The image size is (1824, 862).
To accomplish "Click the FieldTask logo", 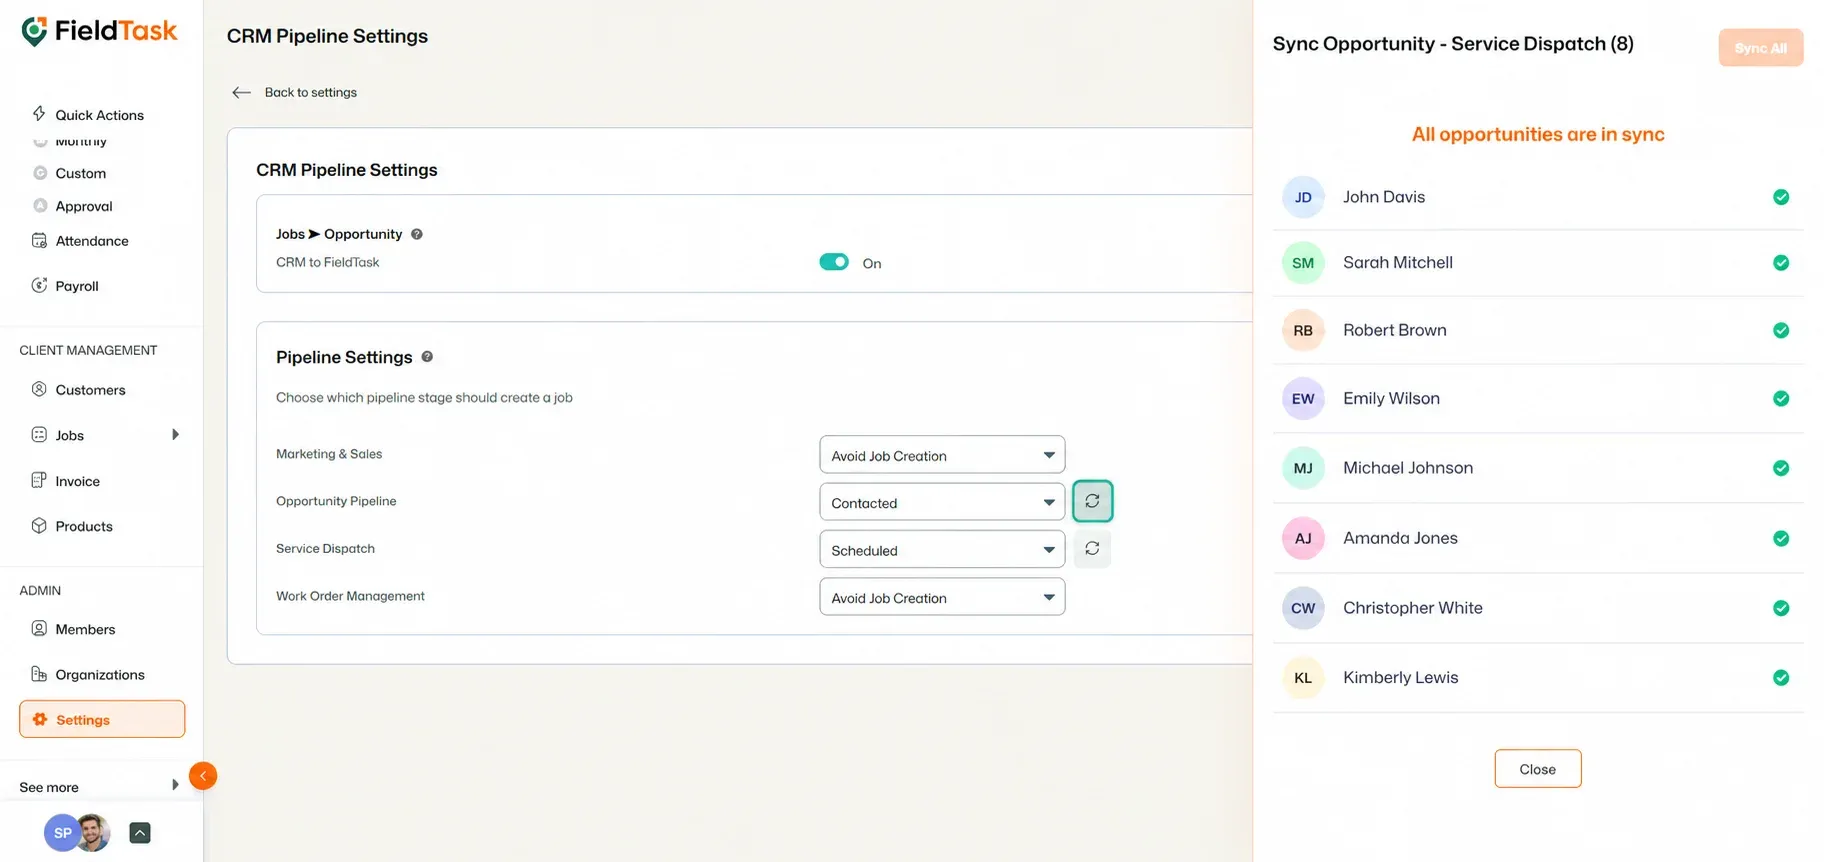I will (99, 32).
